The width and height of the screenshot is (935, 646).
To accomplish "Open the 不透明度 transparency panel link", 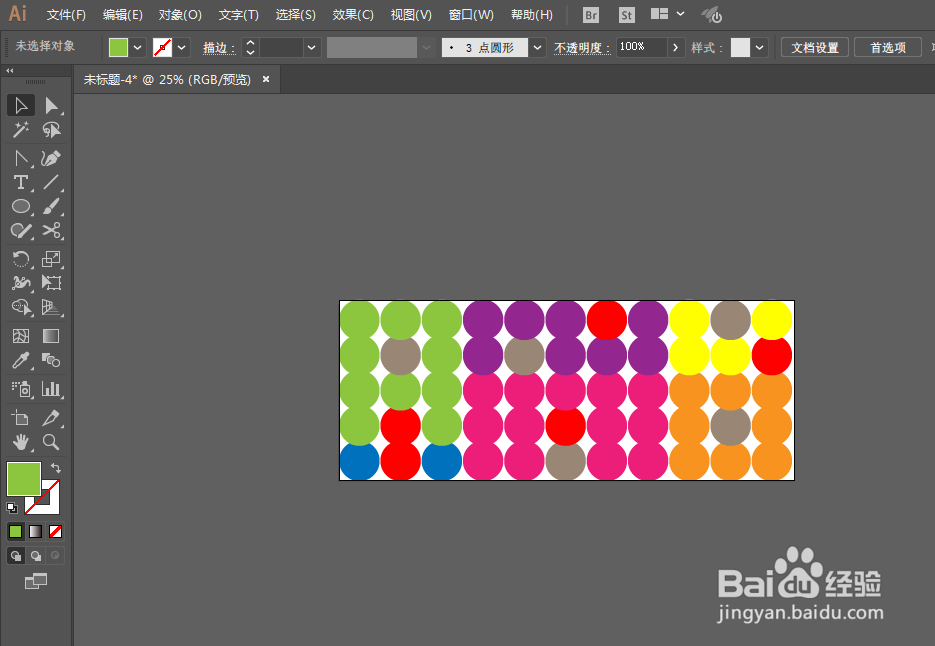I will [582, 48].
